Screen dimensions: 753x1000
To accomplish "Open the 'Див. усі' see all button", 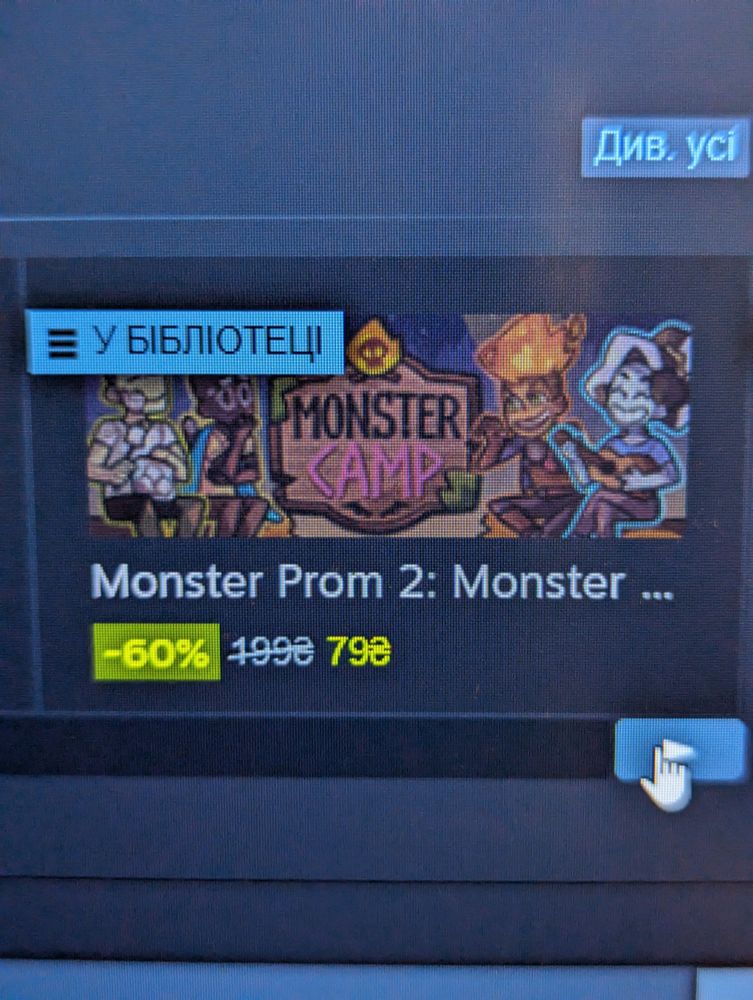I will [x=666, y=147].
